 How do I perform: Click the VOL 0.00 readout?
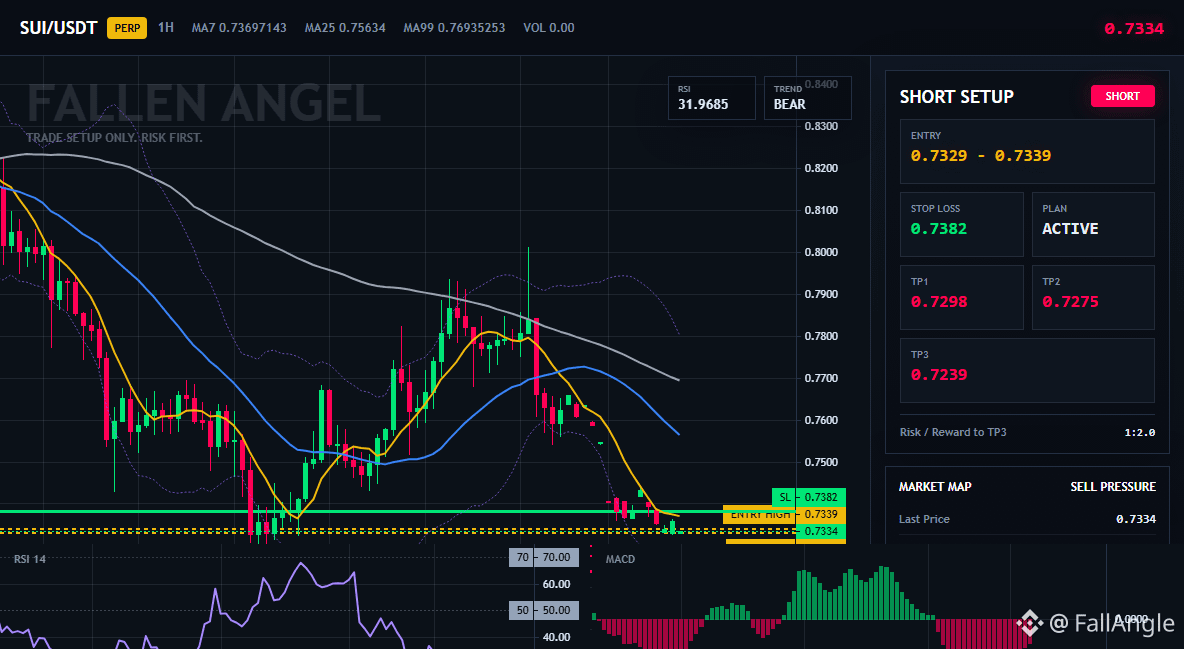coord(549,28)
